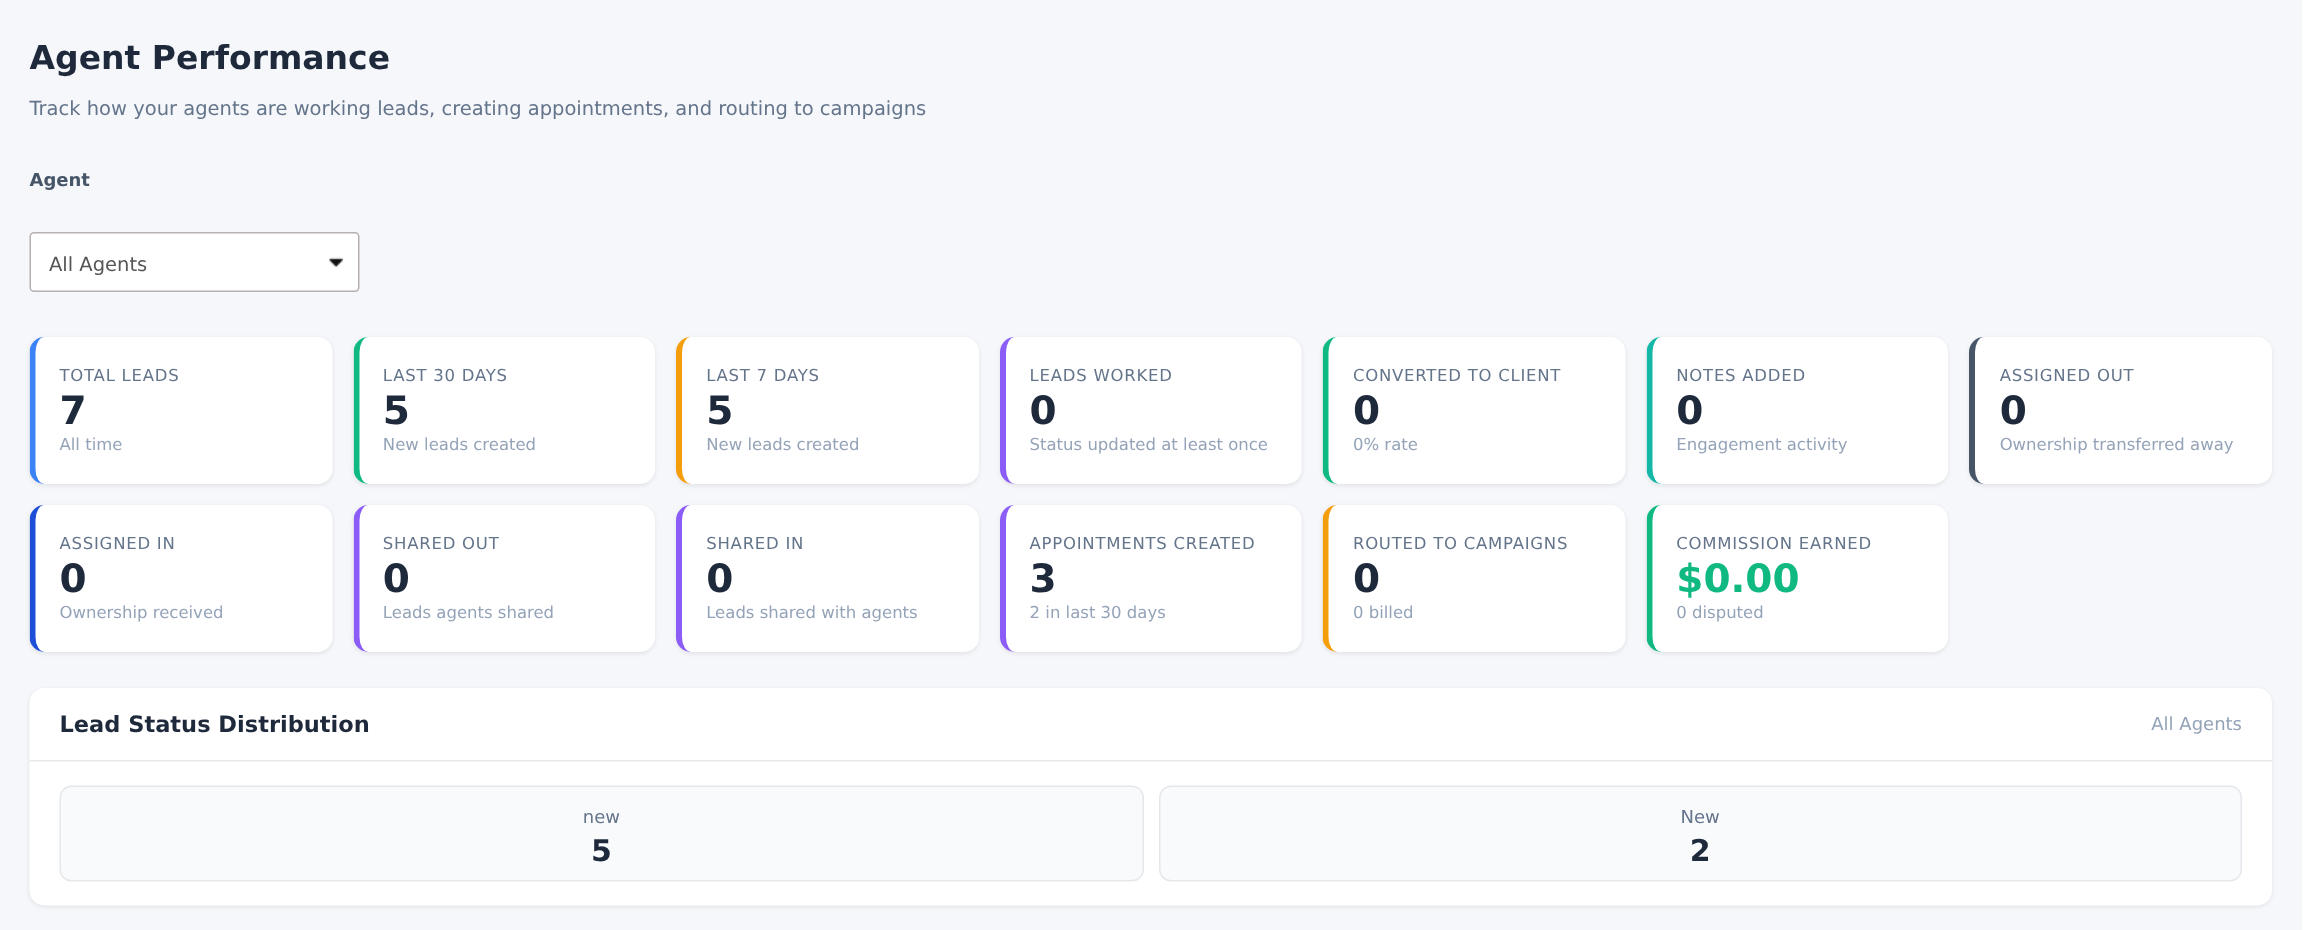The image size is (2303, 930).
Task: Open the Last 30 Days card
Action: (505, 411)
